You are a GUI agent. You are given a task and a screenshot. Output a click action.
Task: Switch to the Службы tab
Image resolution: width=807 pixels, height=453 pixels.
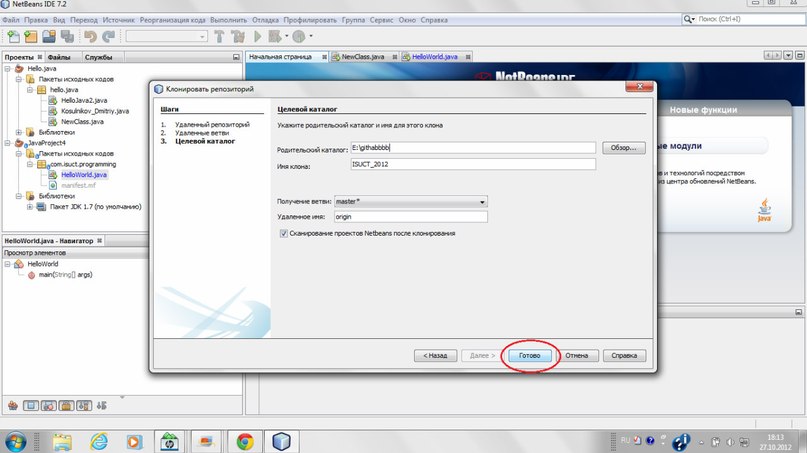tap(98, 57)
